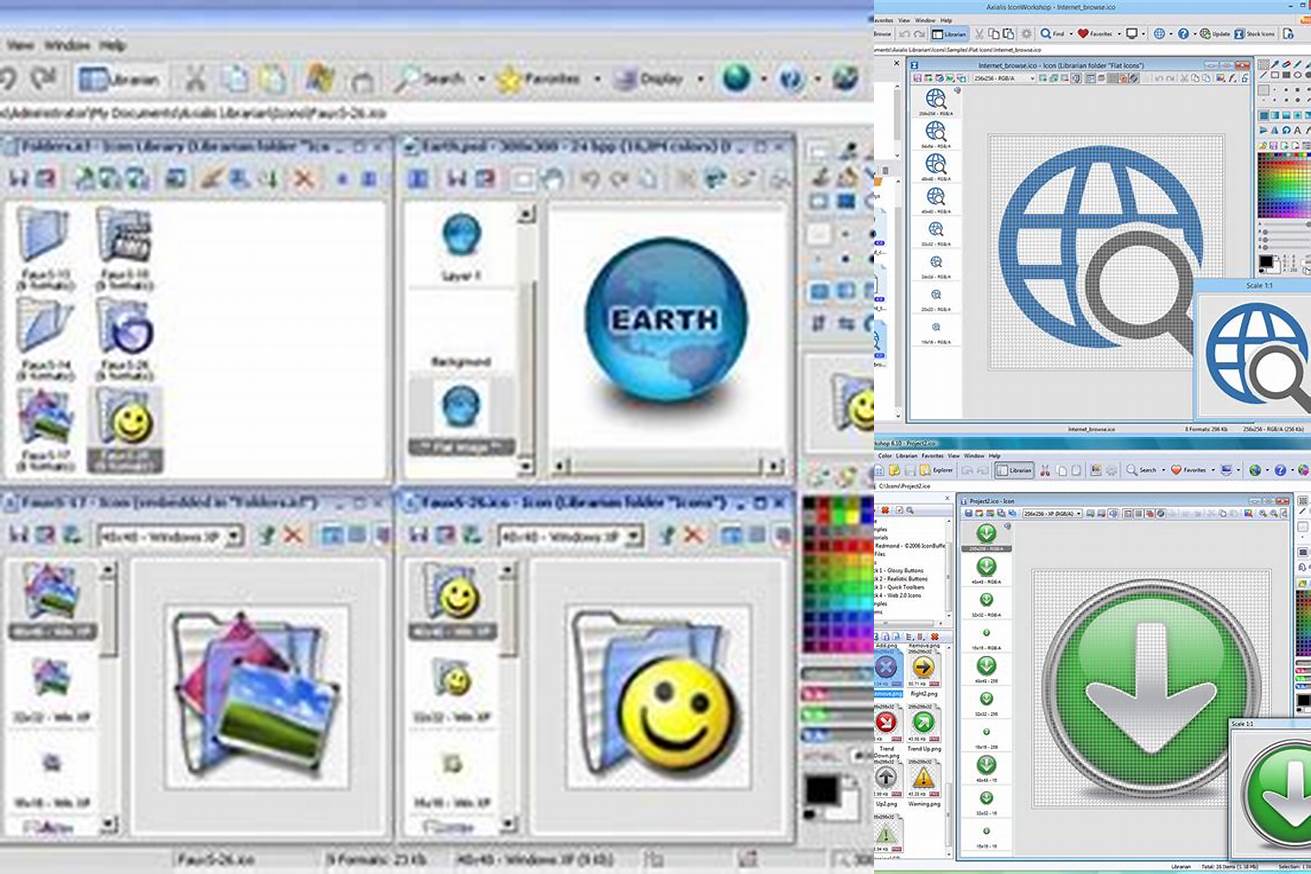Image resolution: width=1311 pixels, height=874 pixels.
Task: Select the Layer 1 globe thumbnail in Earth.psd
Action: 461,236
